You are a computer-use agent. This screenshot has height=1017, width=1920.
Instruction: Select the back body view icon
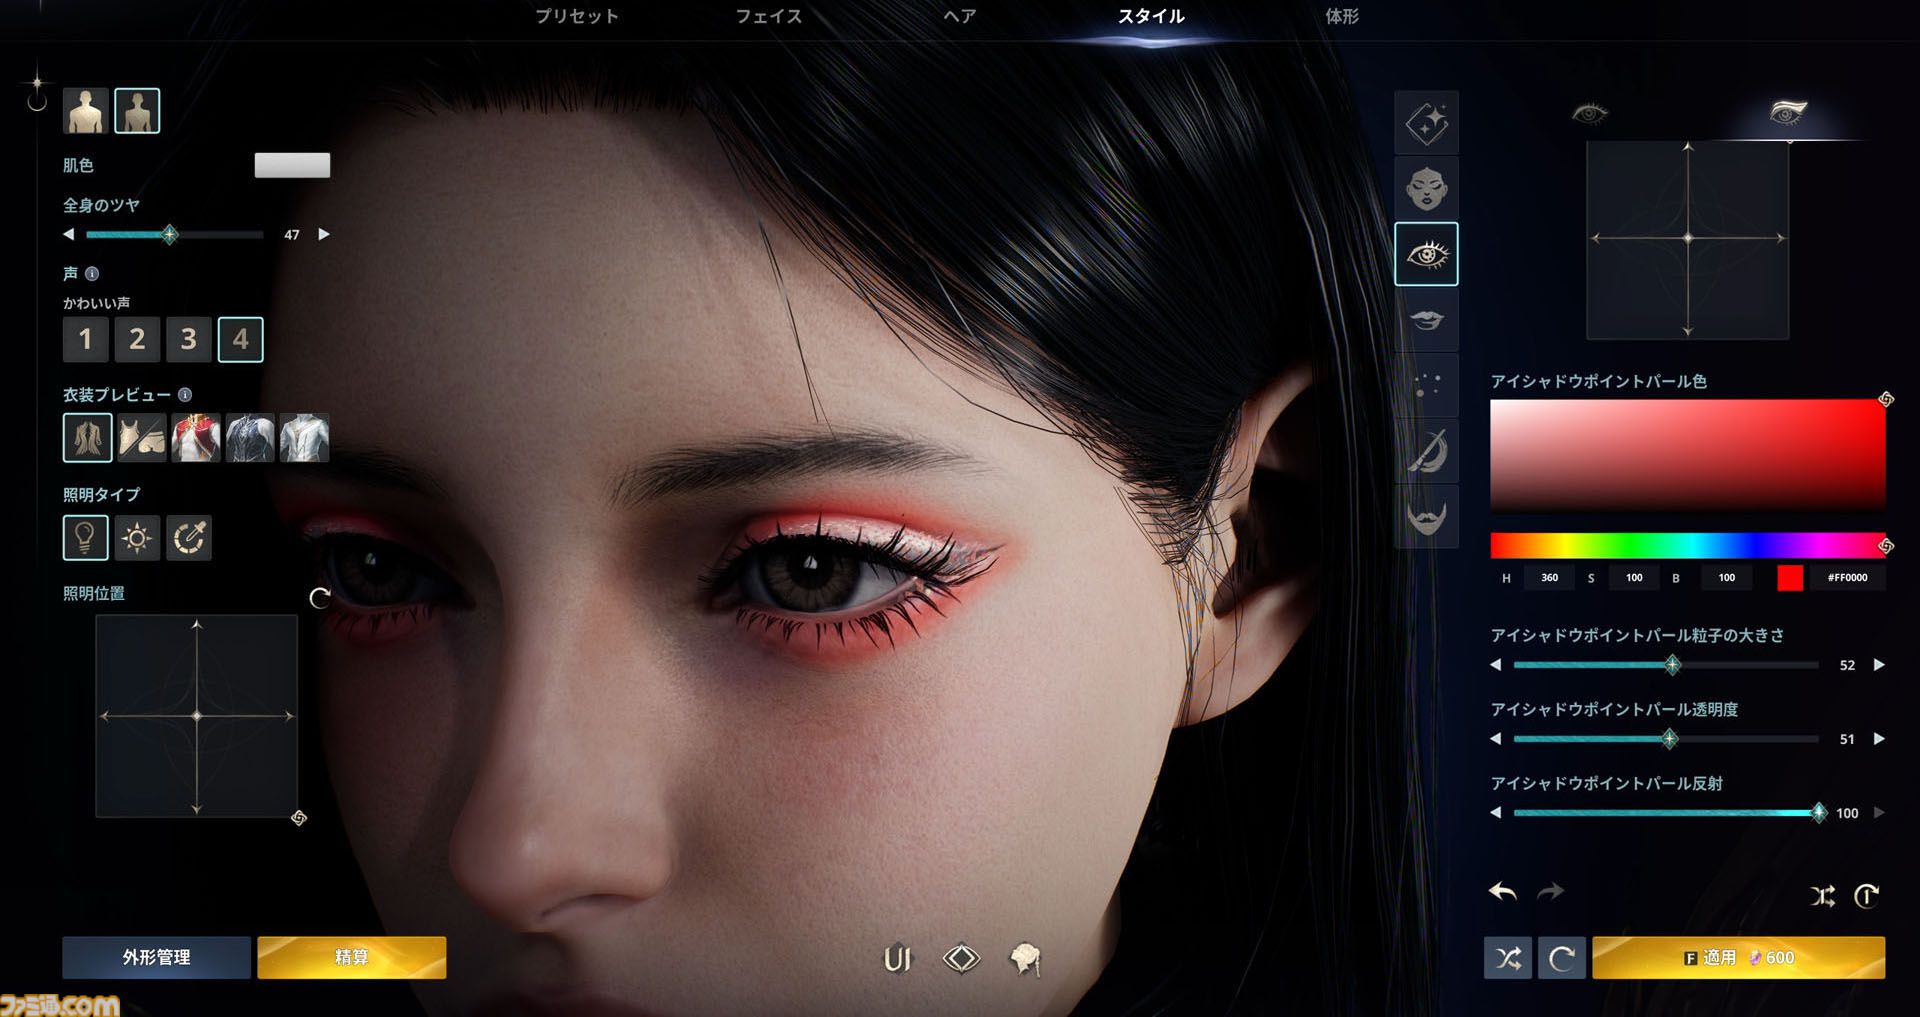tap(137, 110)
